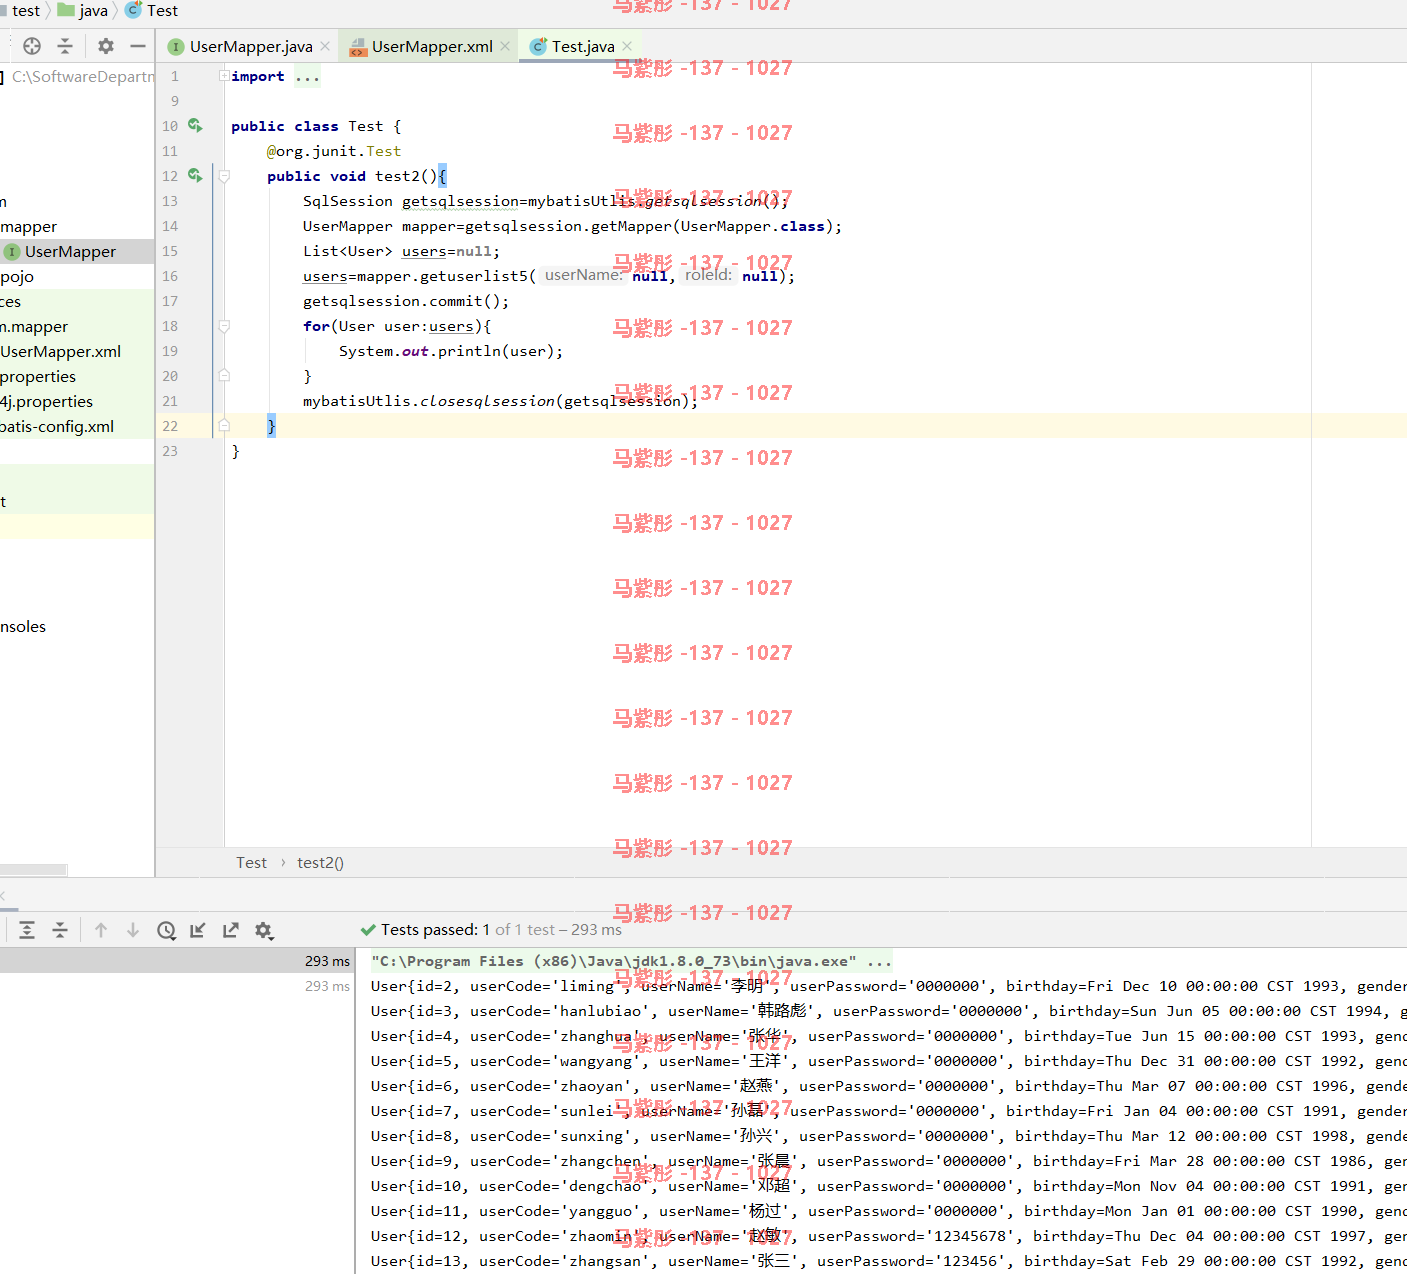Screen dimensions: 1407x1274
Task: Click the locate/scroll-from-source target icon
Action: (x=32, y=46)
